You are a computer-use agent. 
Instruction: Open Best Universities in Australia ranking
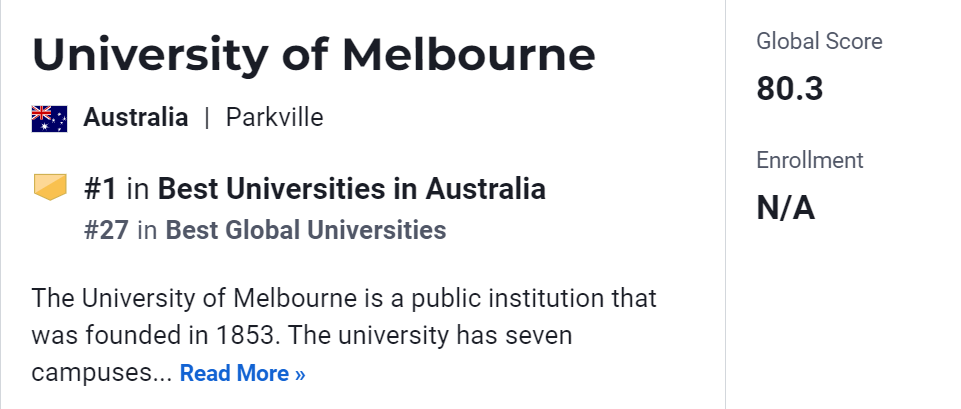click(352, 188)
